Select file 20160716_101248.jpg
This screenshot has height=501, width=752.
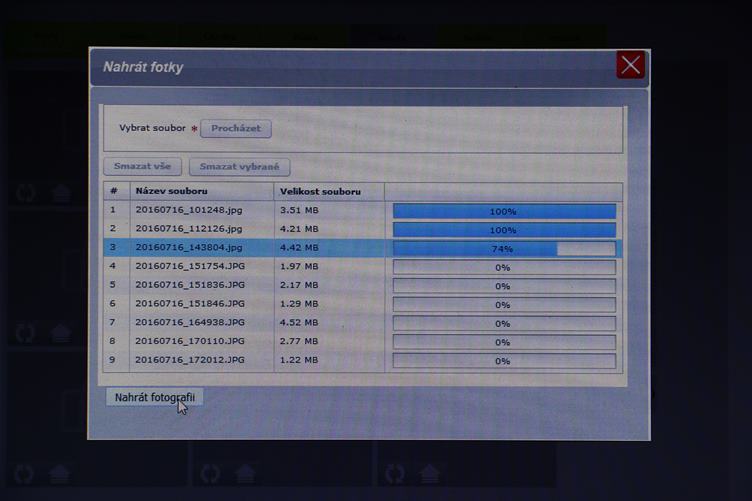click(189, 210)
